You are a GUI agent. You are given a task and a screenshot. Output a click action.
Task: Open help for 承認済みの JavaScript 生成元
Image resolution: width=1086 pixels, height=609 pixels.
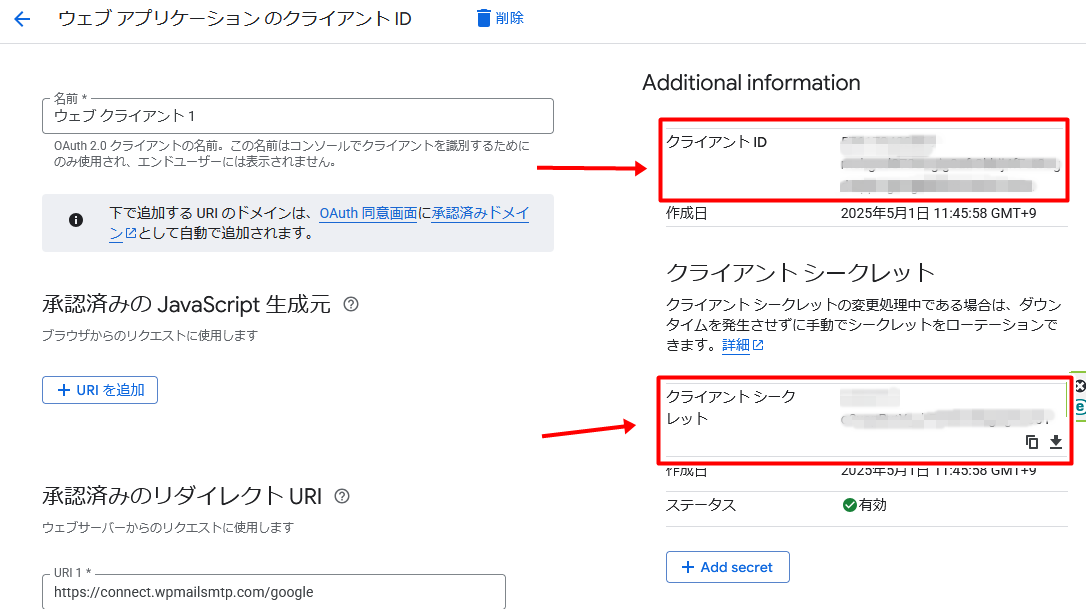pyautogui.click(x=349, y=304)
